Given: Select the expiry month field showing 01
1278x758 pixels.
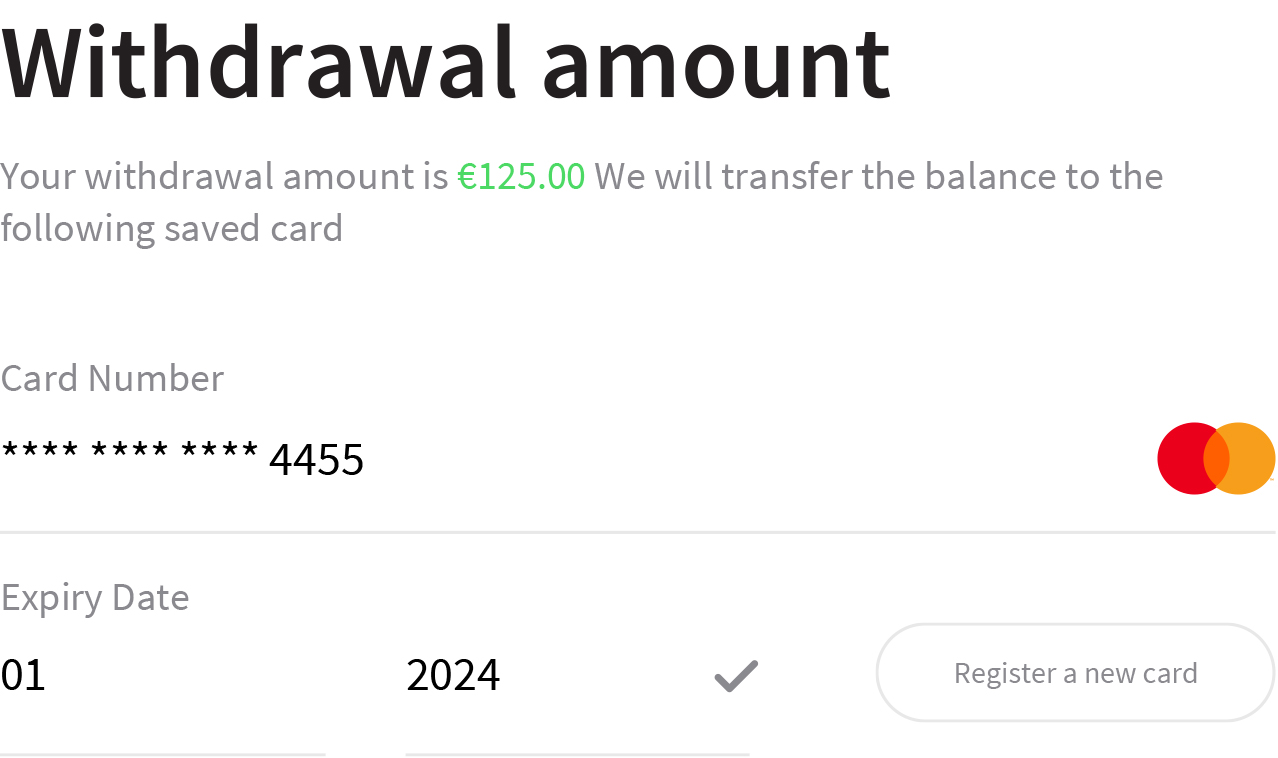Looking at the screenshot, I should click(163, 675).
